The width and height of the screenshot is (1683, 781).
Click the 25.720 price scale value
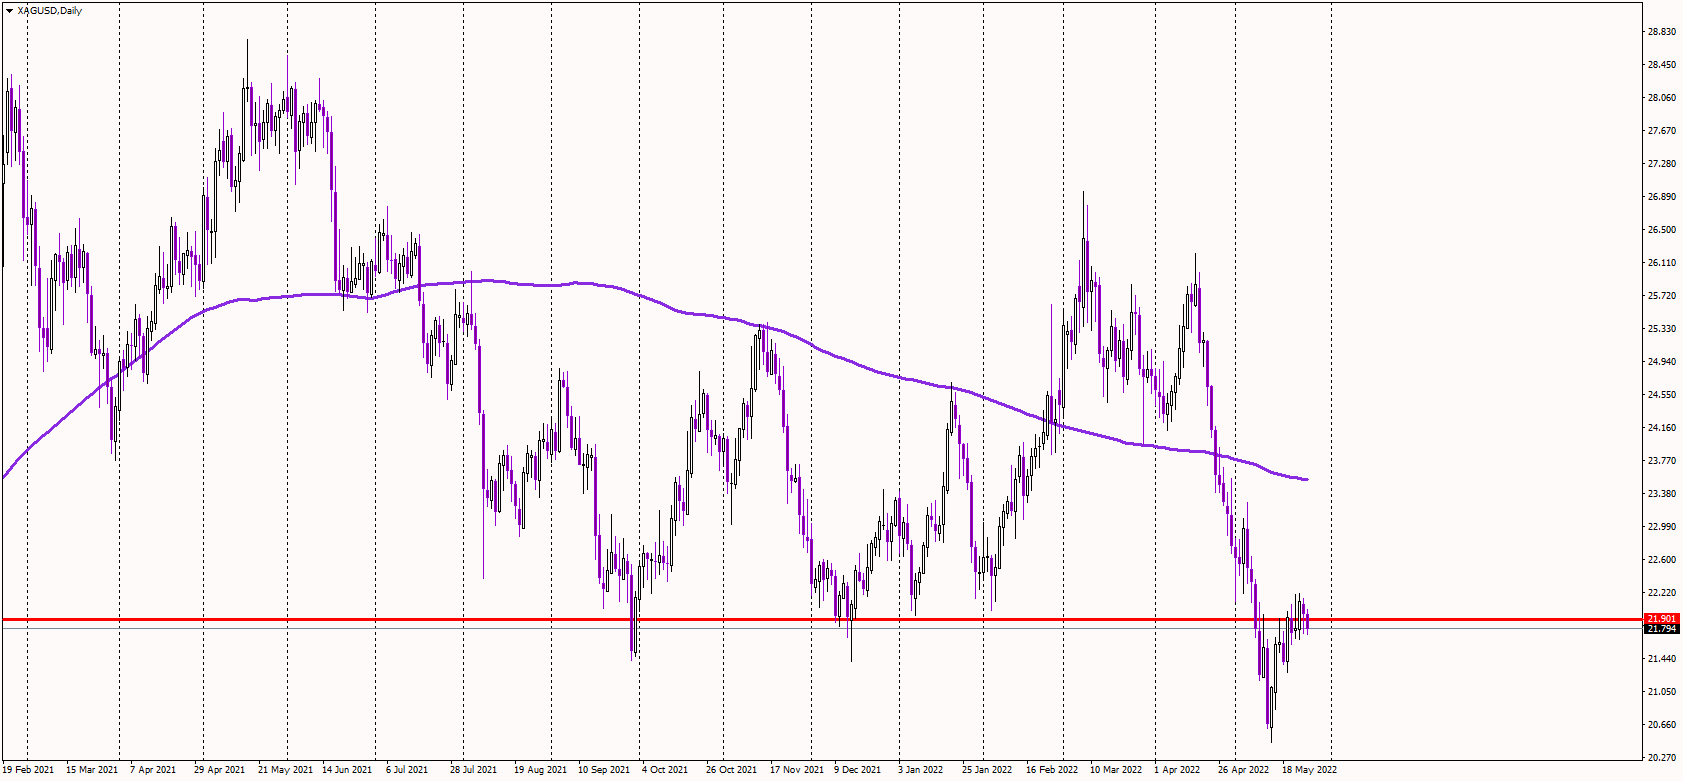(x=1662, y=296)
